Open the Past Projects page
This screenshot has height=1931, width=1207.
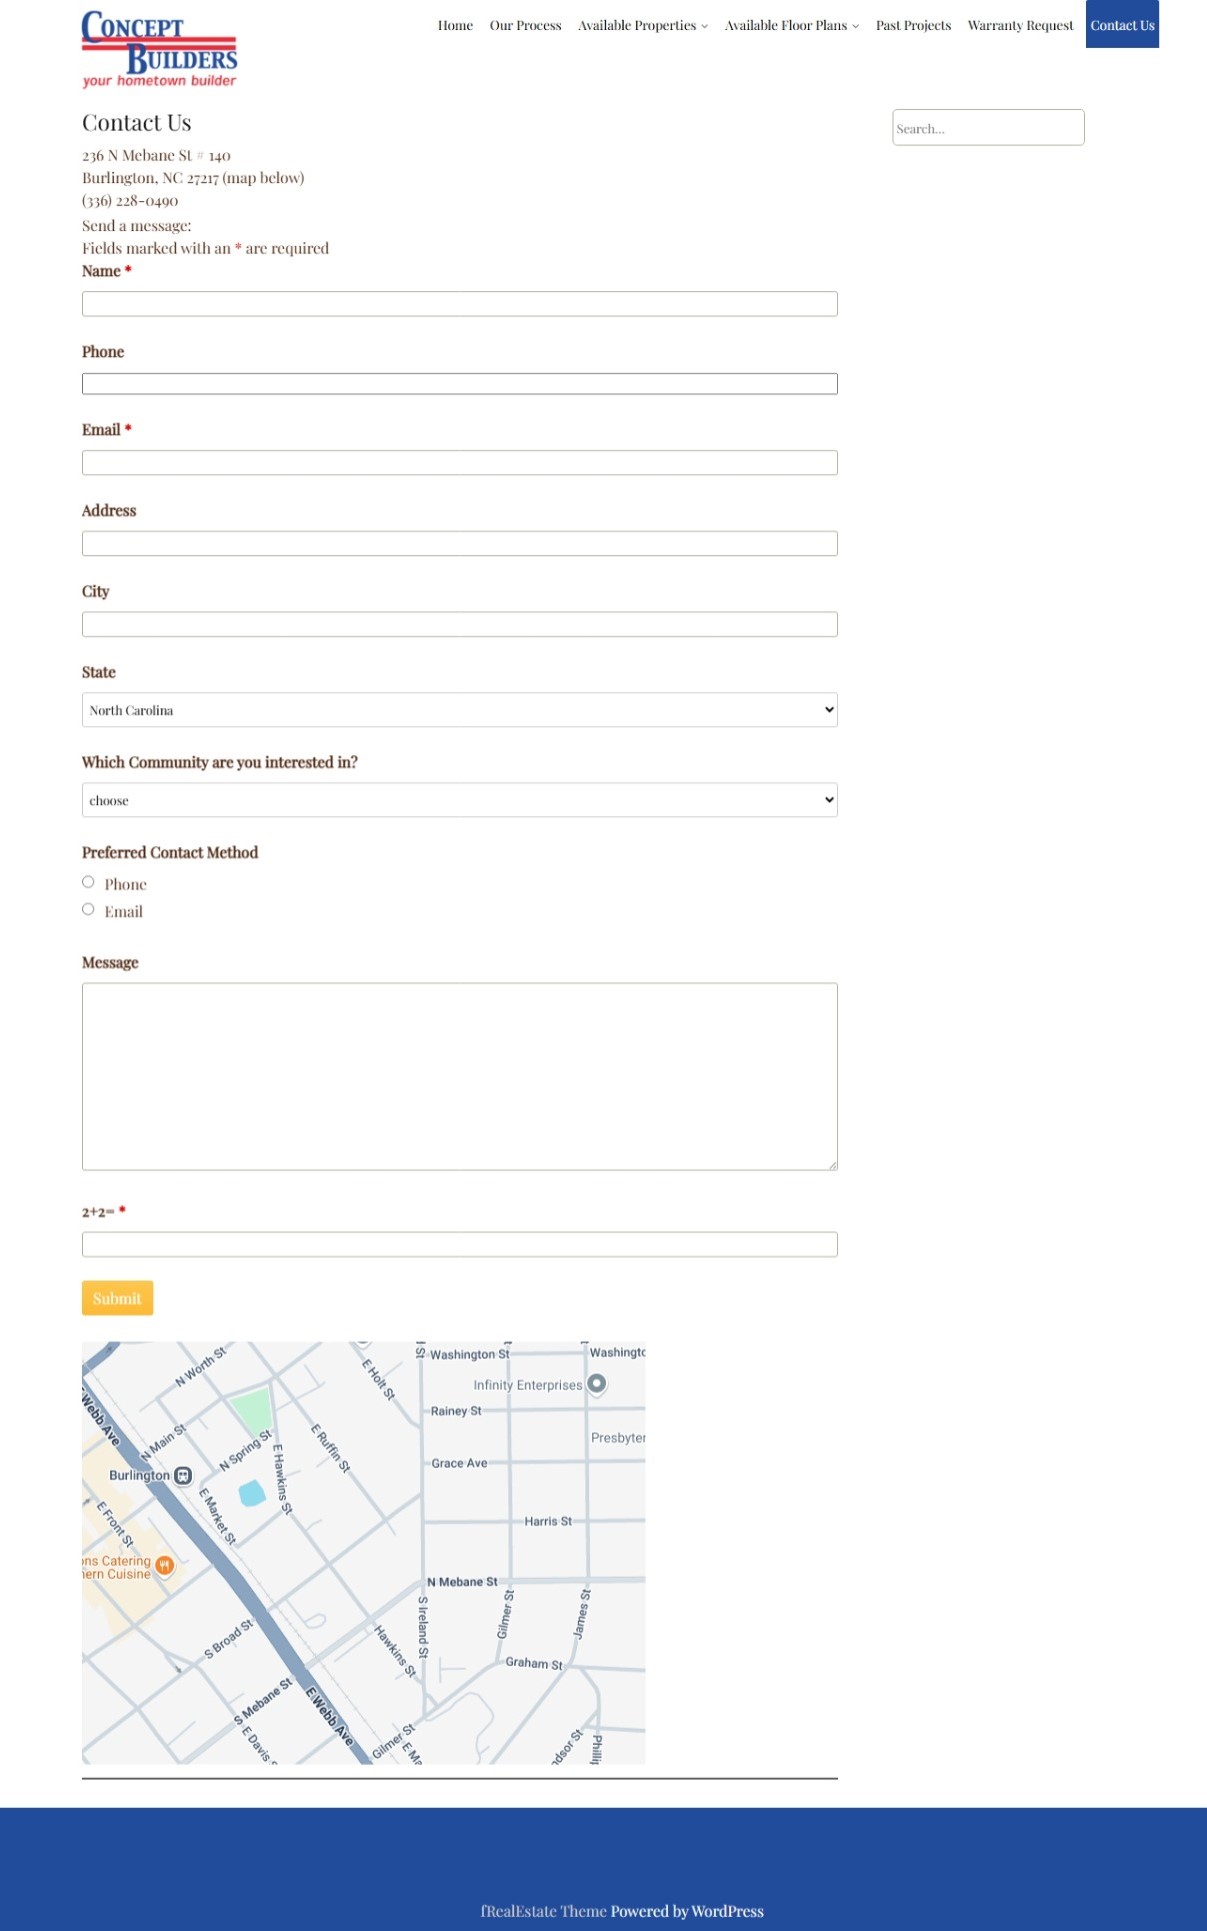point(913,26)
